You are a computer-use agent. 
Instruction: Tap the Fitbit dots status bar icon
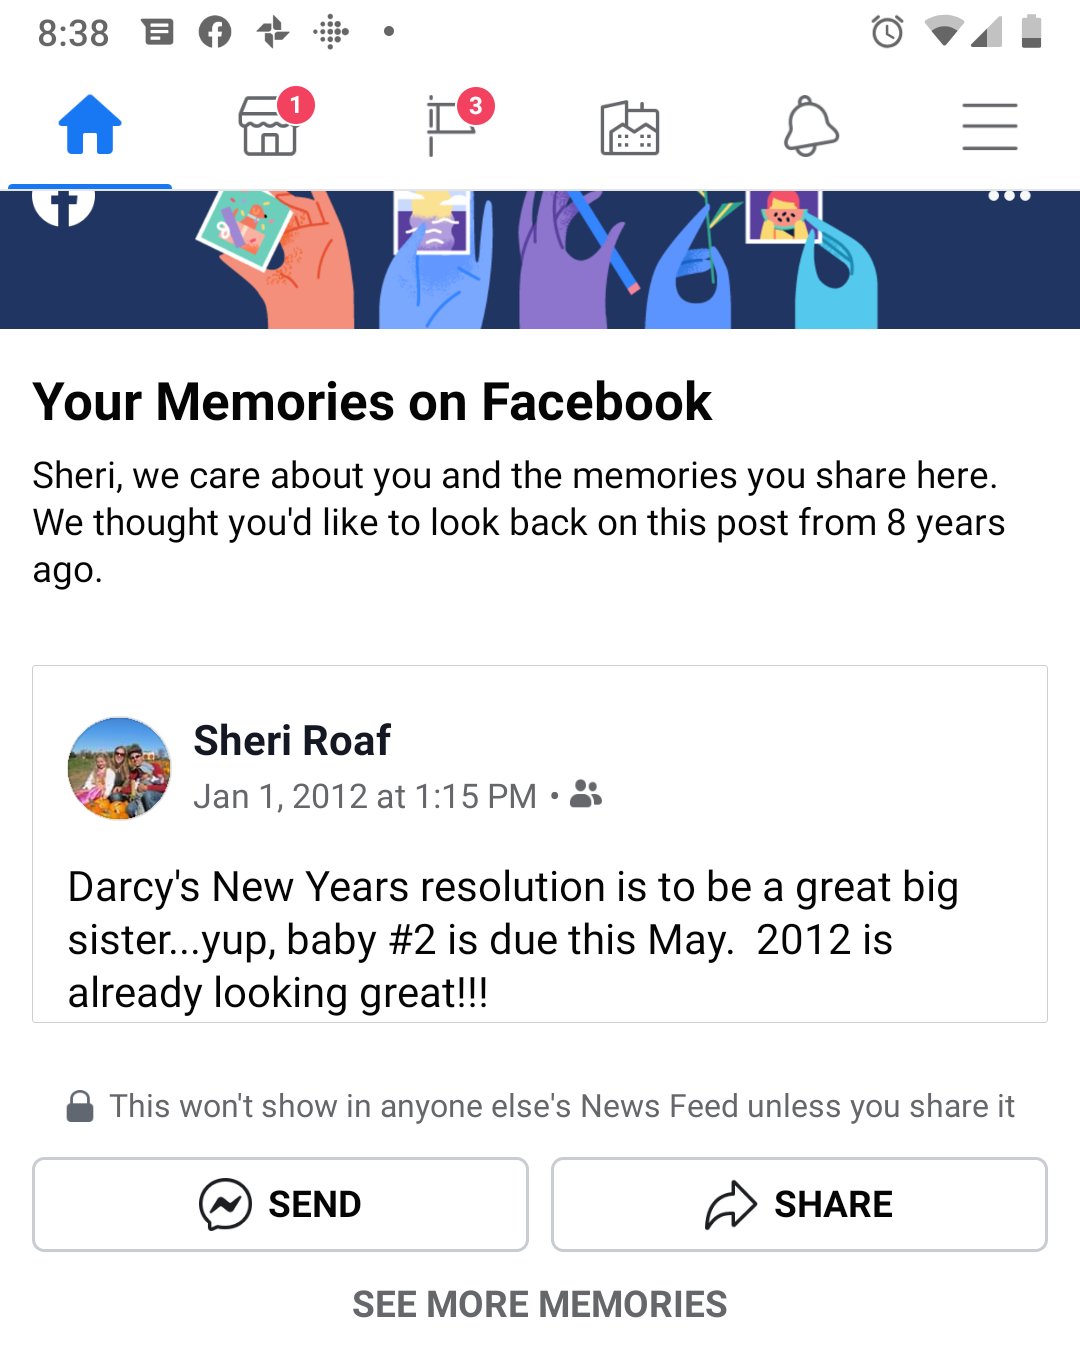click(331, 32)
